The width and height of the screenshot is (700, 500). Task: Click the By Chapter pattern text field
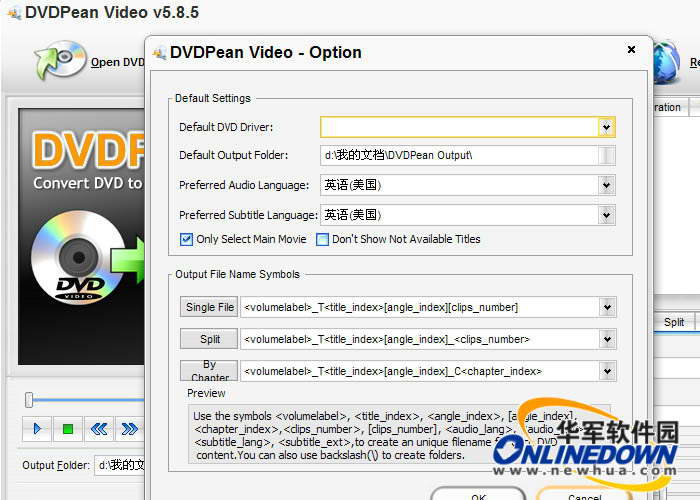pyautogui.click(x=420, y=371)
